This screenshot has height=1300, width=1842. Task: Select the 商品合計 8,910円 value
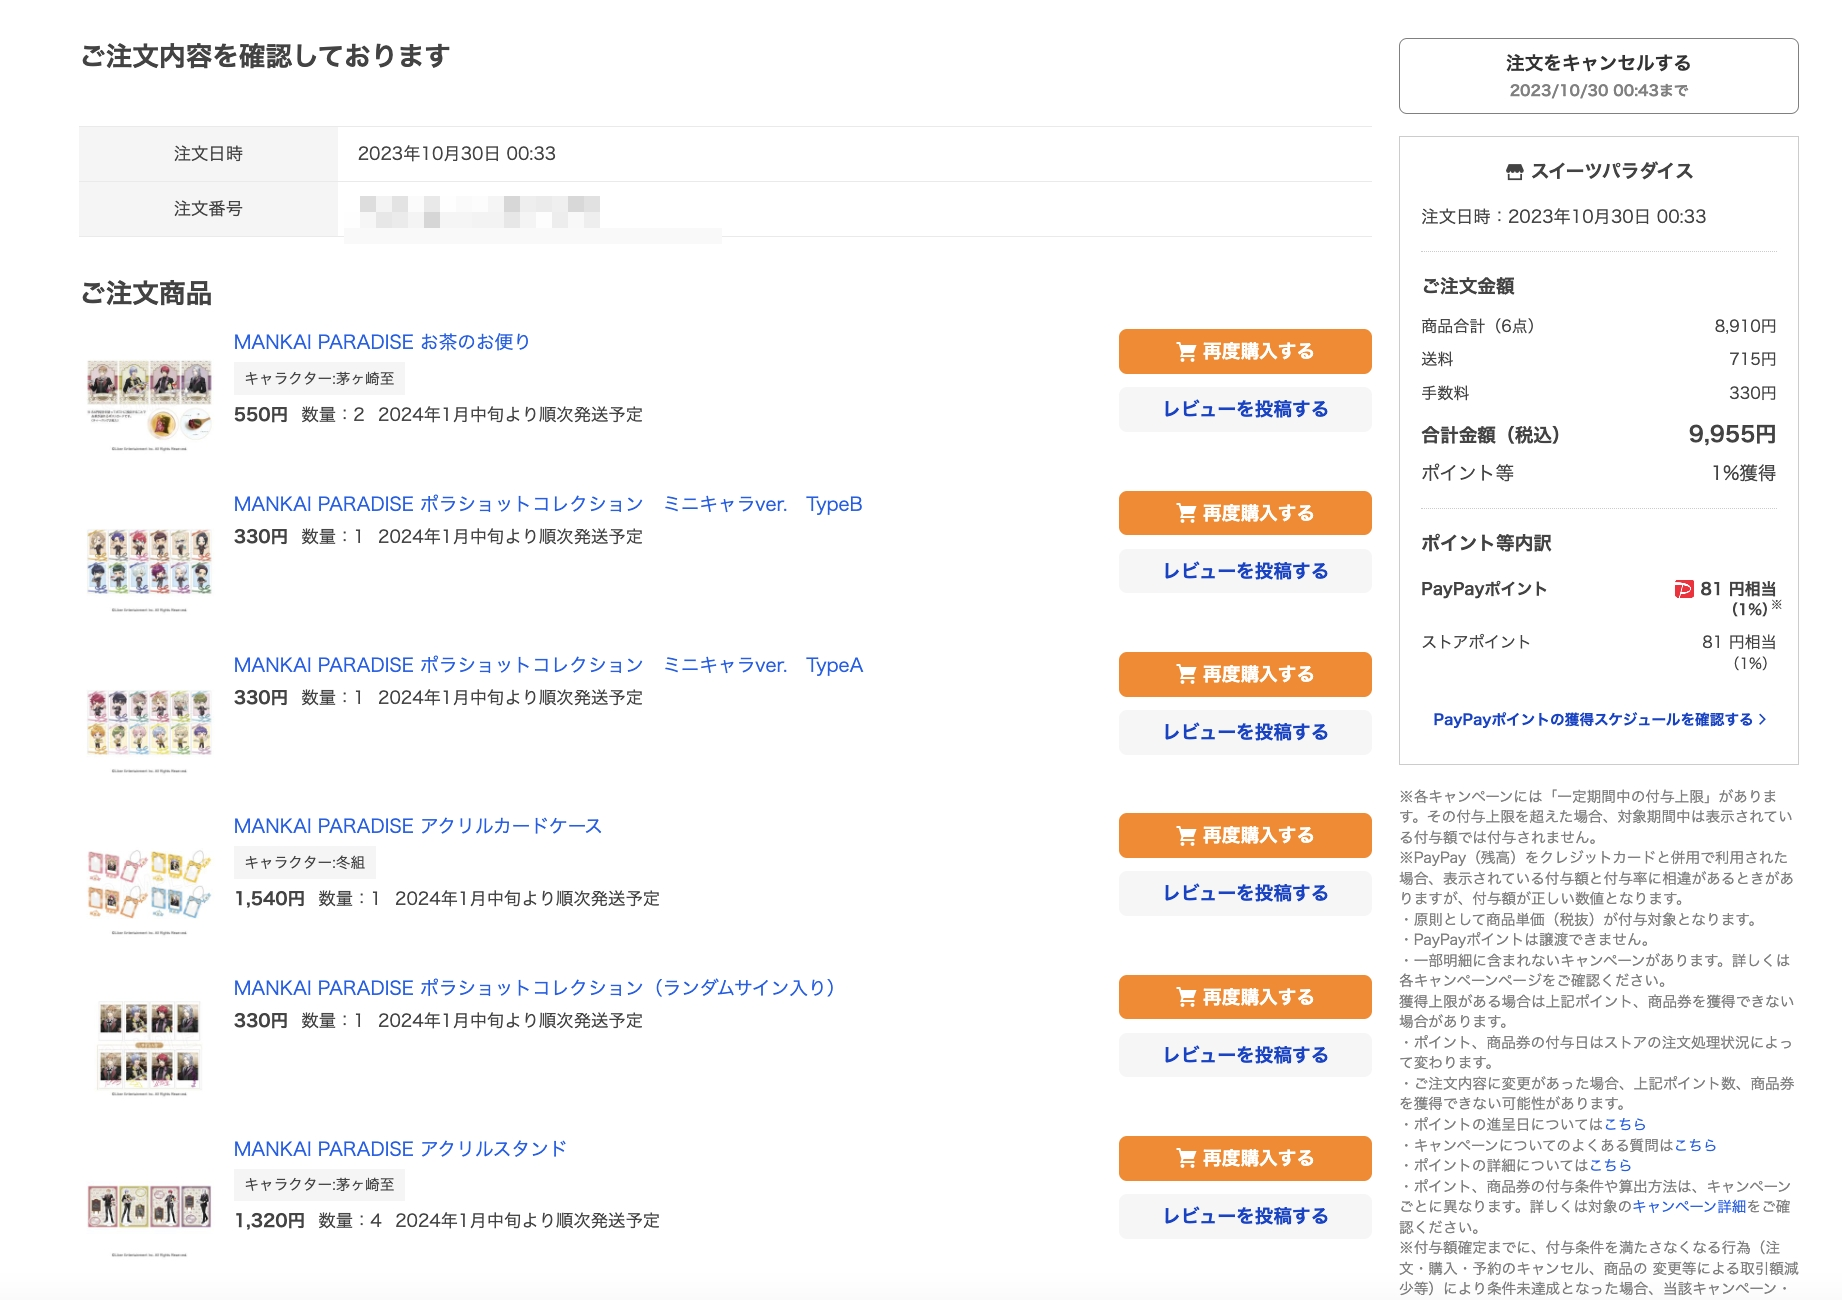pos(1745,326)
